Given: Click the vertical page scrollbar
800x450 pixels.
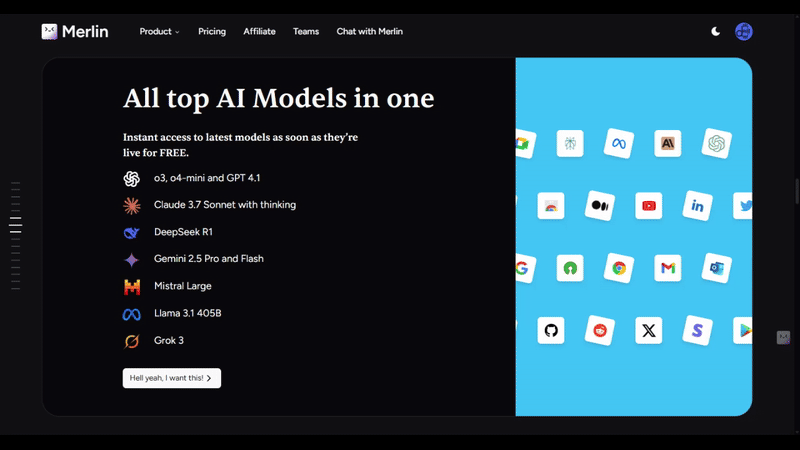Looking at the screenshot, I should coord(797,191).
